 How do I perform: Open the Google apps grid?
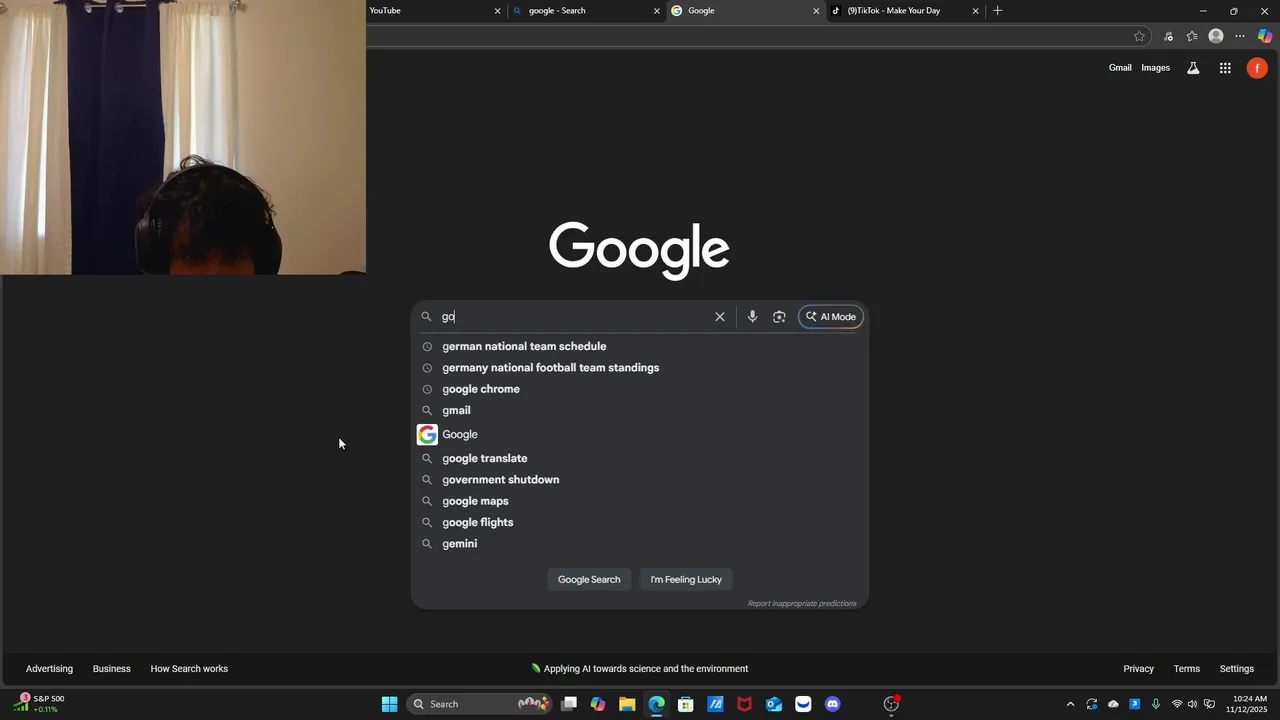click(1225, 68)
